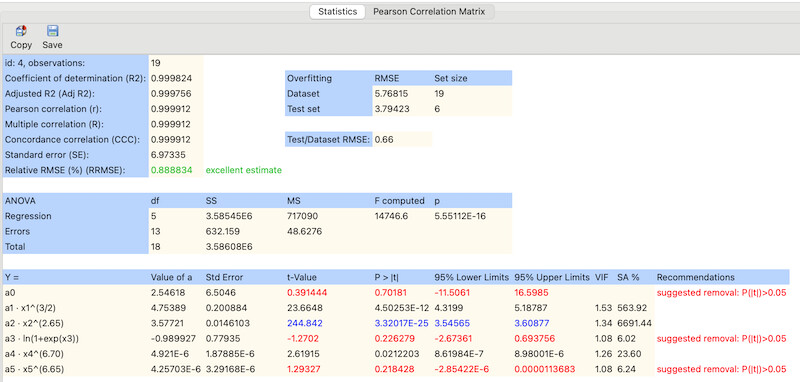Click the a2 lower limit 3.54565
Image resolution: width=800 pixels, height=382 pixels.
point(452,323)
